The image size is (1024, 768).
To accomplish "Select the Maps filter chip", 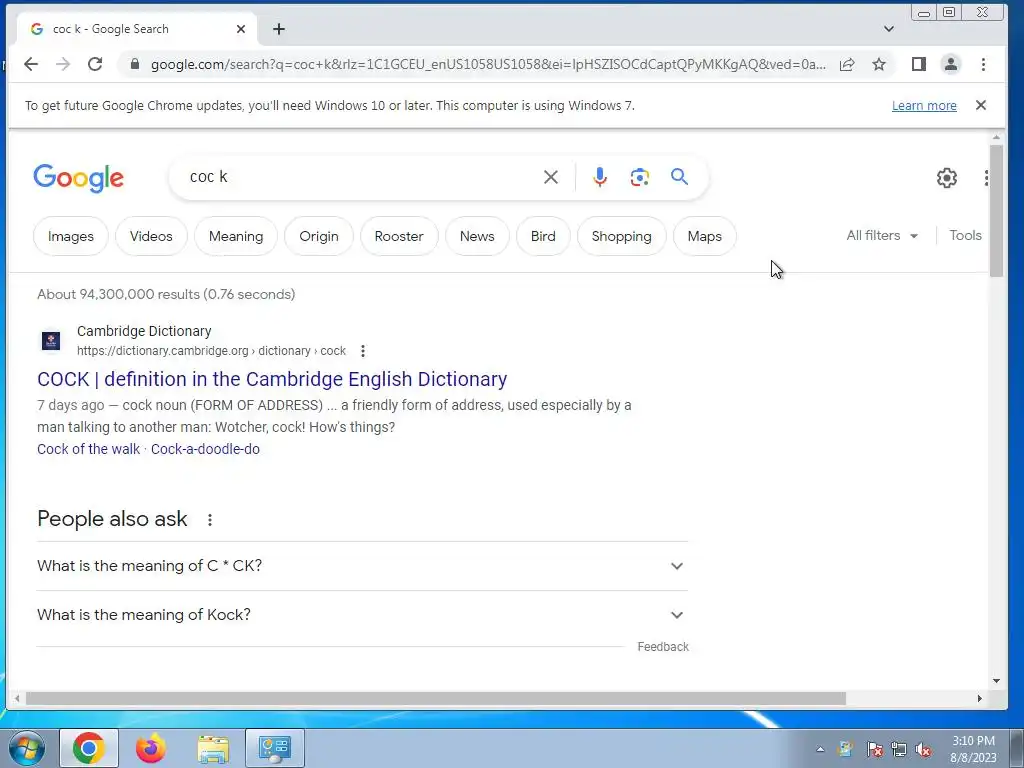I will [x=704, y=236].
